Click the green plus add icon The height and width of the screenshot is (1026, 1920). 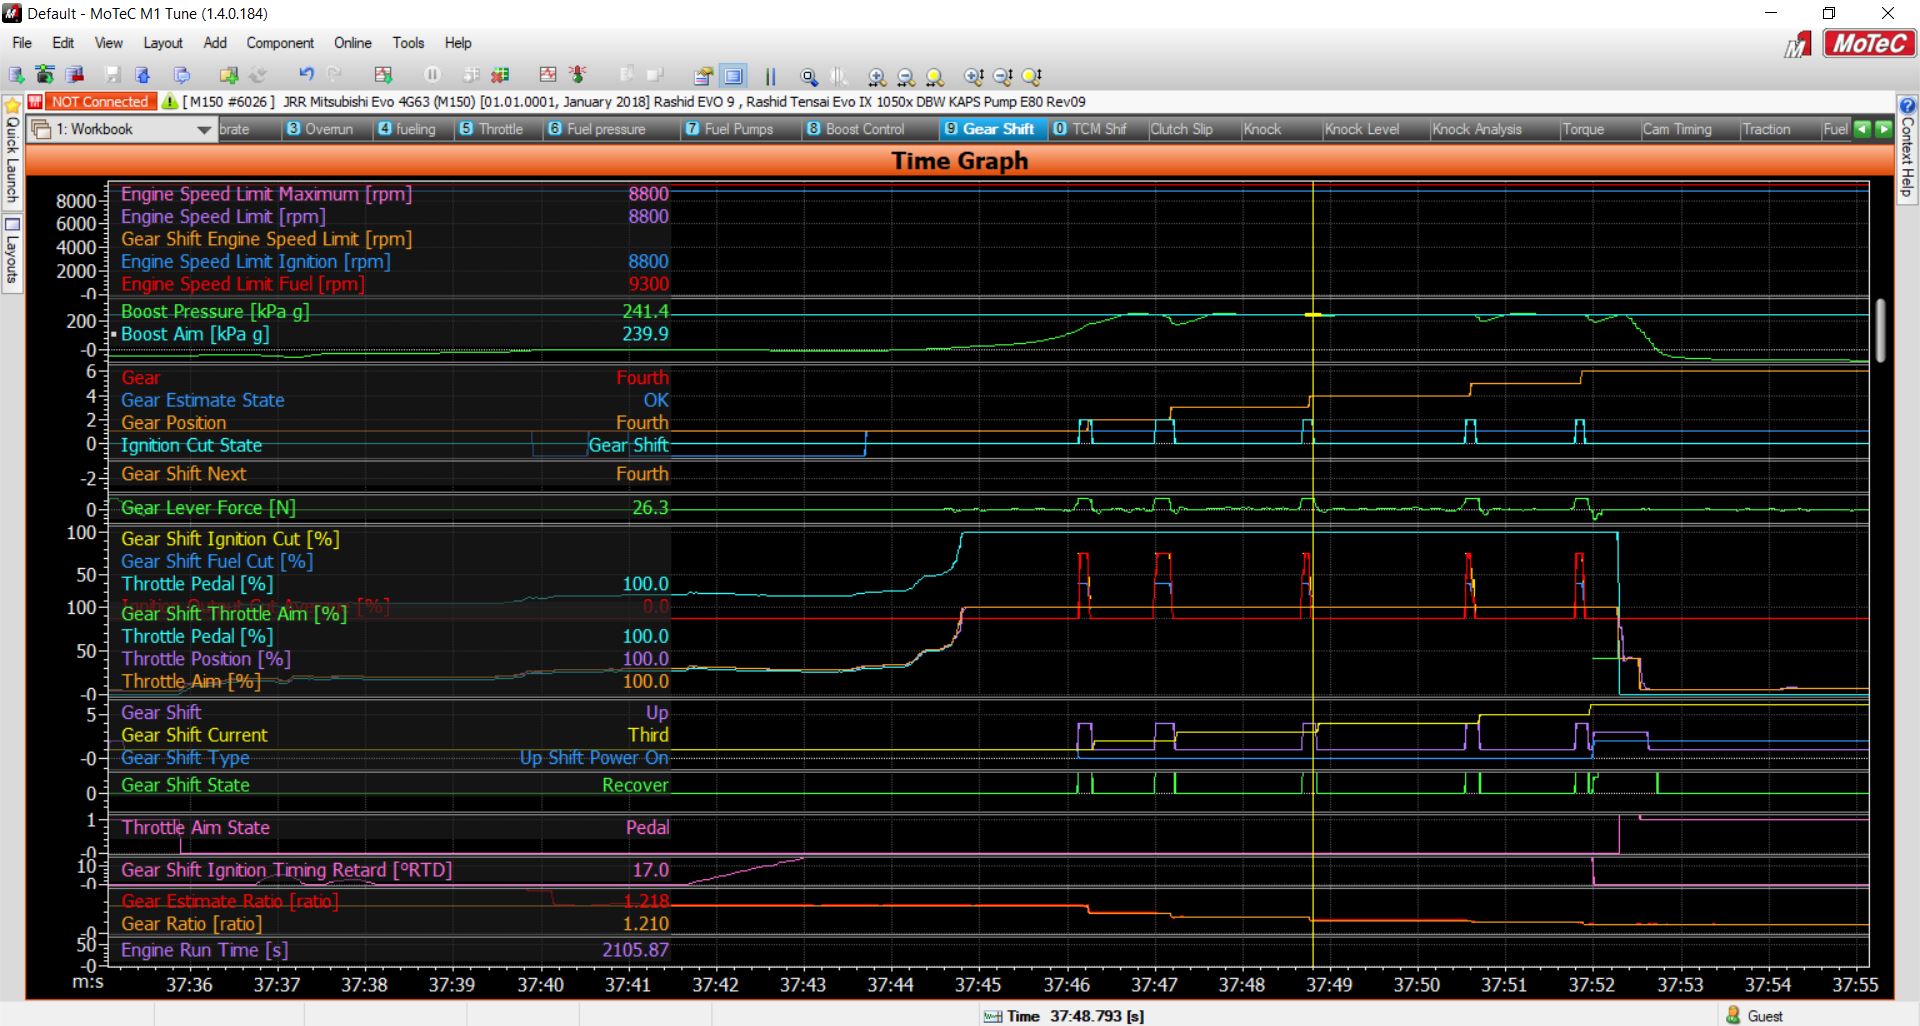click(x=229, y=75)
